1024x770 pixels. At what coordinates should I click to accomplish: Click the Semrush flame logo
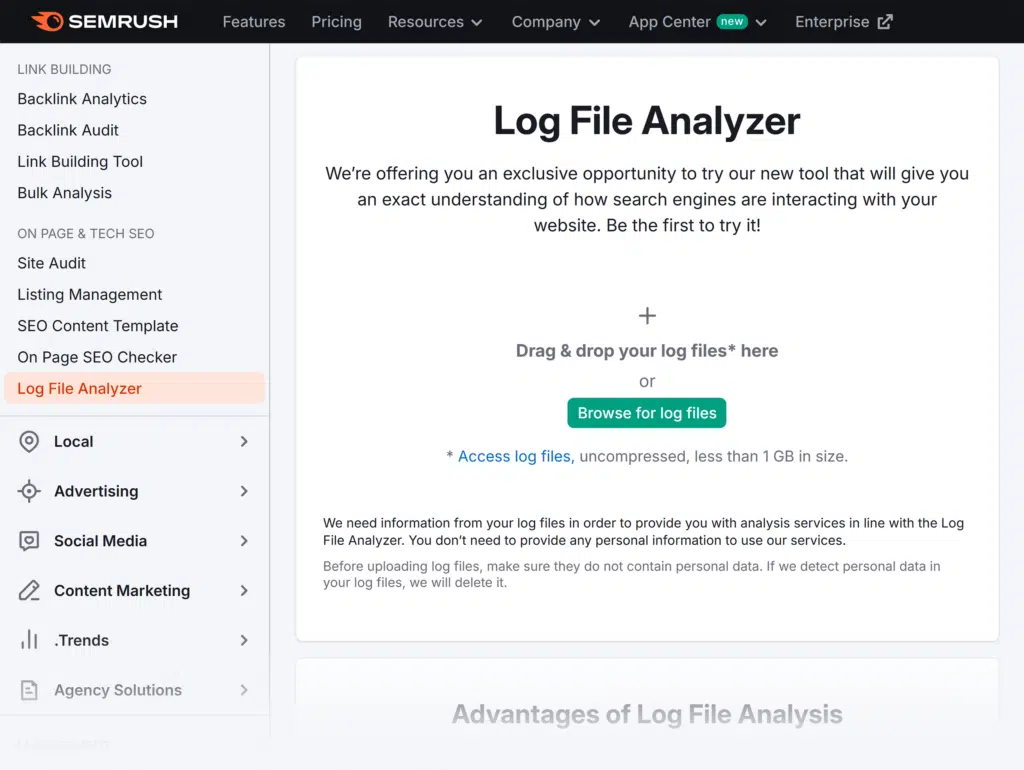click(x=47, y=21)
